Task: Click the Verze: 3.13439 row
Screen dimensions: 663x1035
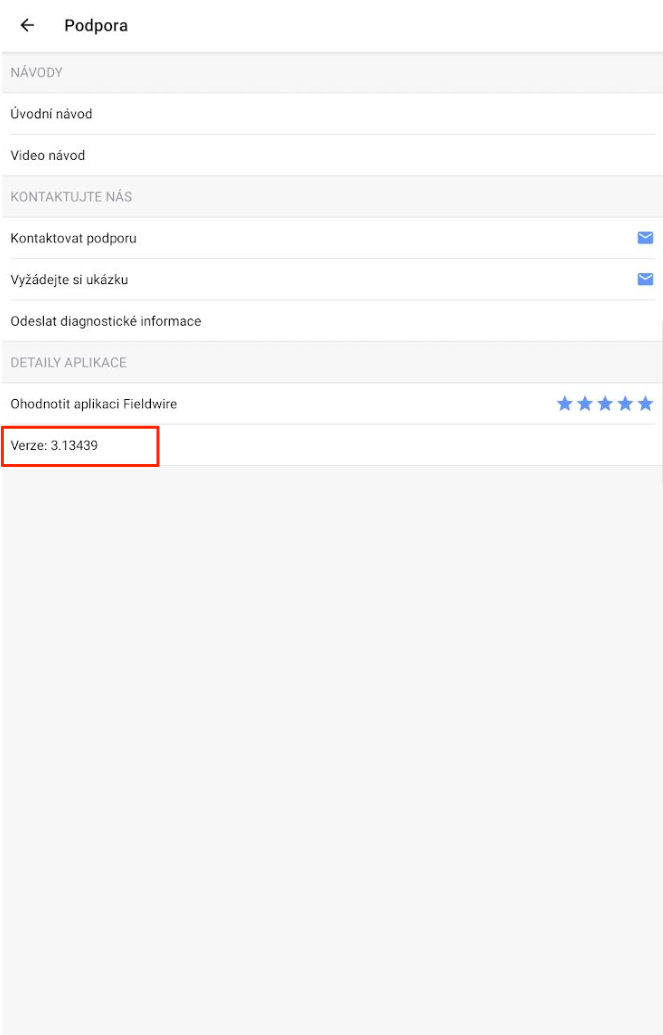Action: 55,445
